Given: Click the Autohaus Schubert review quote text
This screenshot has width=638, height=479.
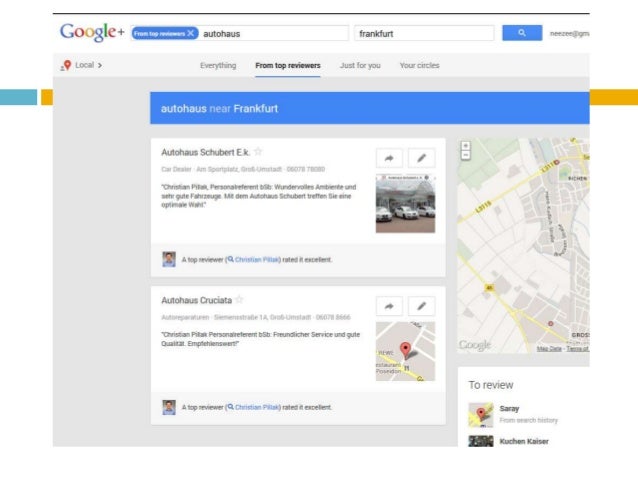Looking at the screenshot, I should (x=259, y=196).
